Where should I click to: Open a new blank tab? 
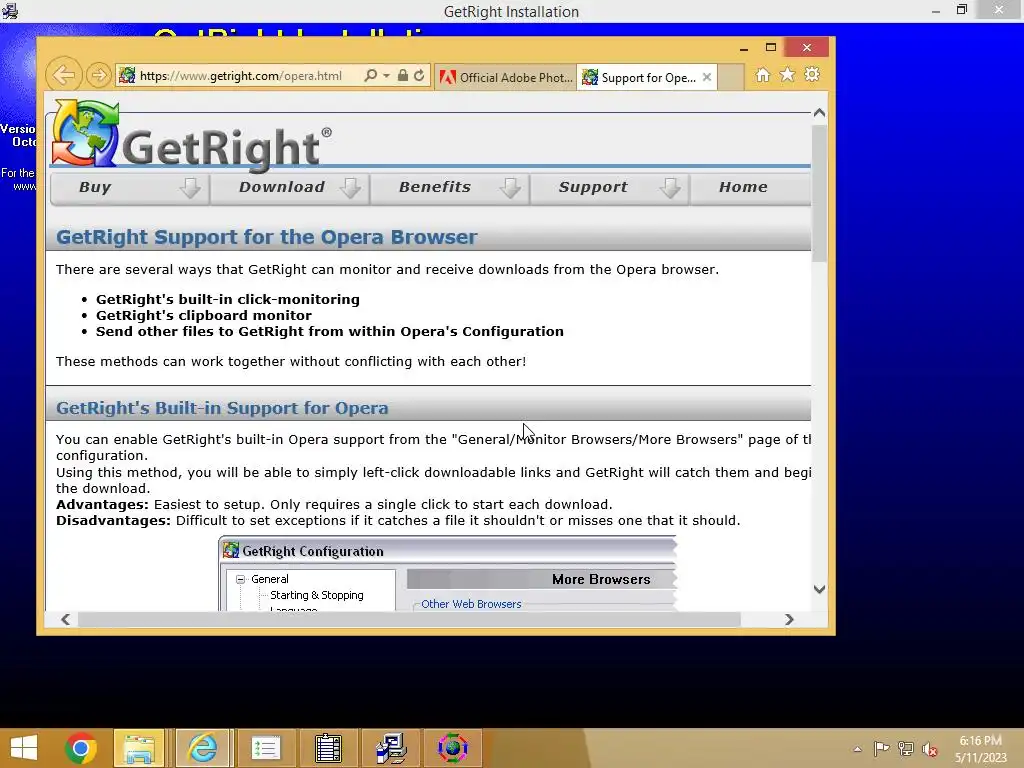(x=731, y=78)
